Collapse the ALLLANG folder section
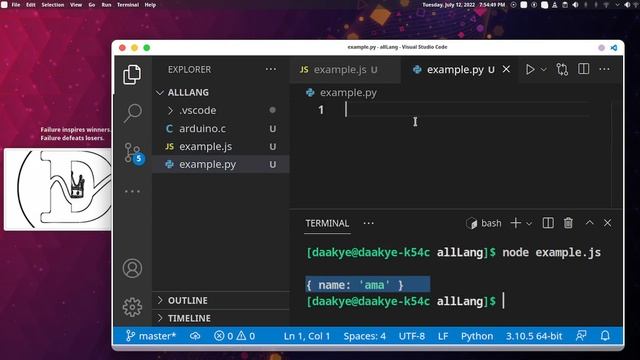Viewport: 640px width, 360px height. click(x=221, y=92)
